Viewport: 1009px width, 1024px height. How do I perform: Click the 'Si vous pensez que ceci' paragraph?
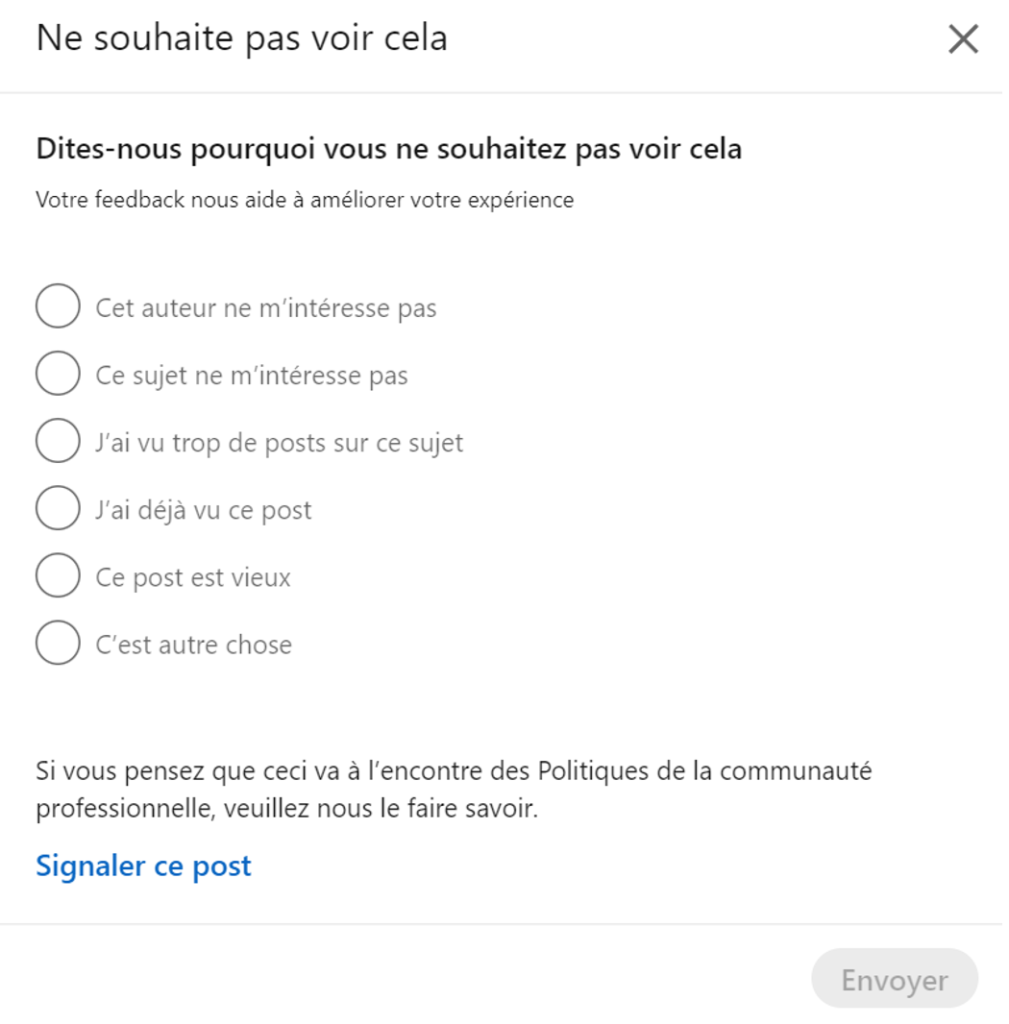pos(454,790)
